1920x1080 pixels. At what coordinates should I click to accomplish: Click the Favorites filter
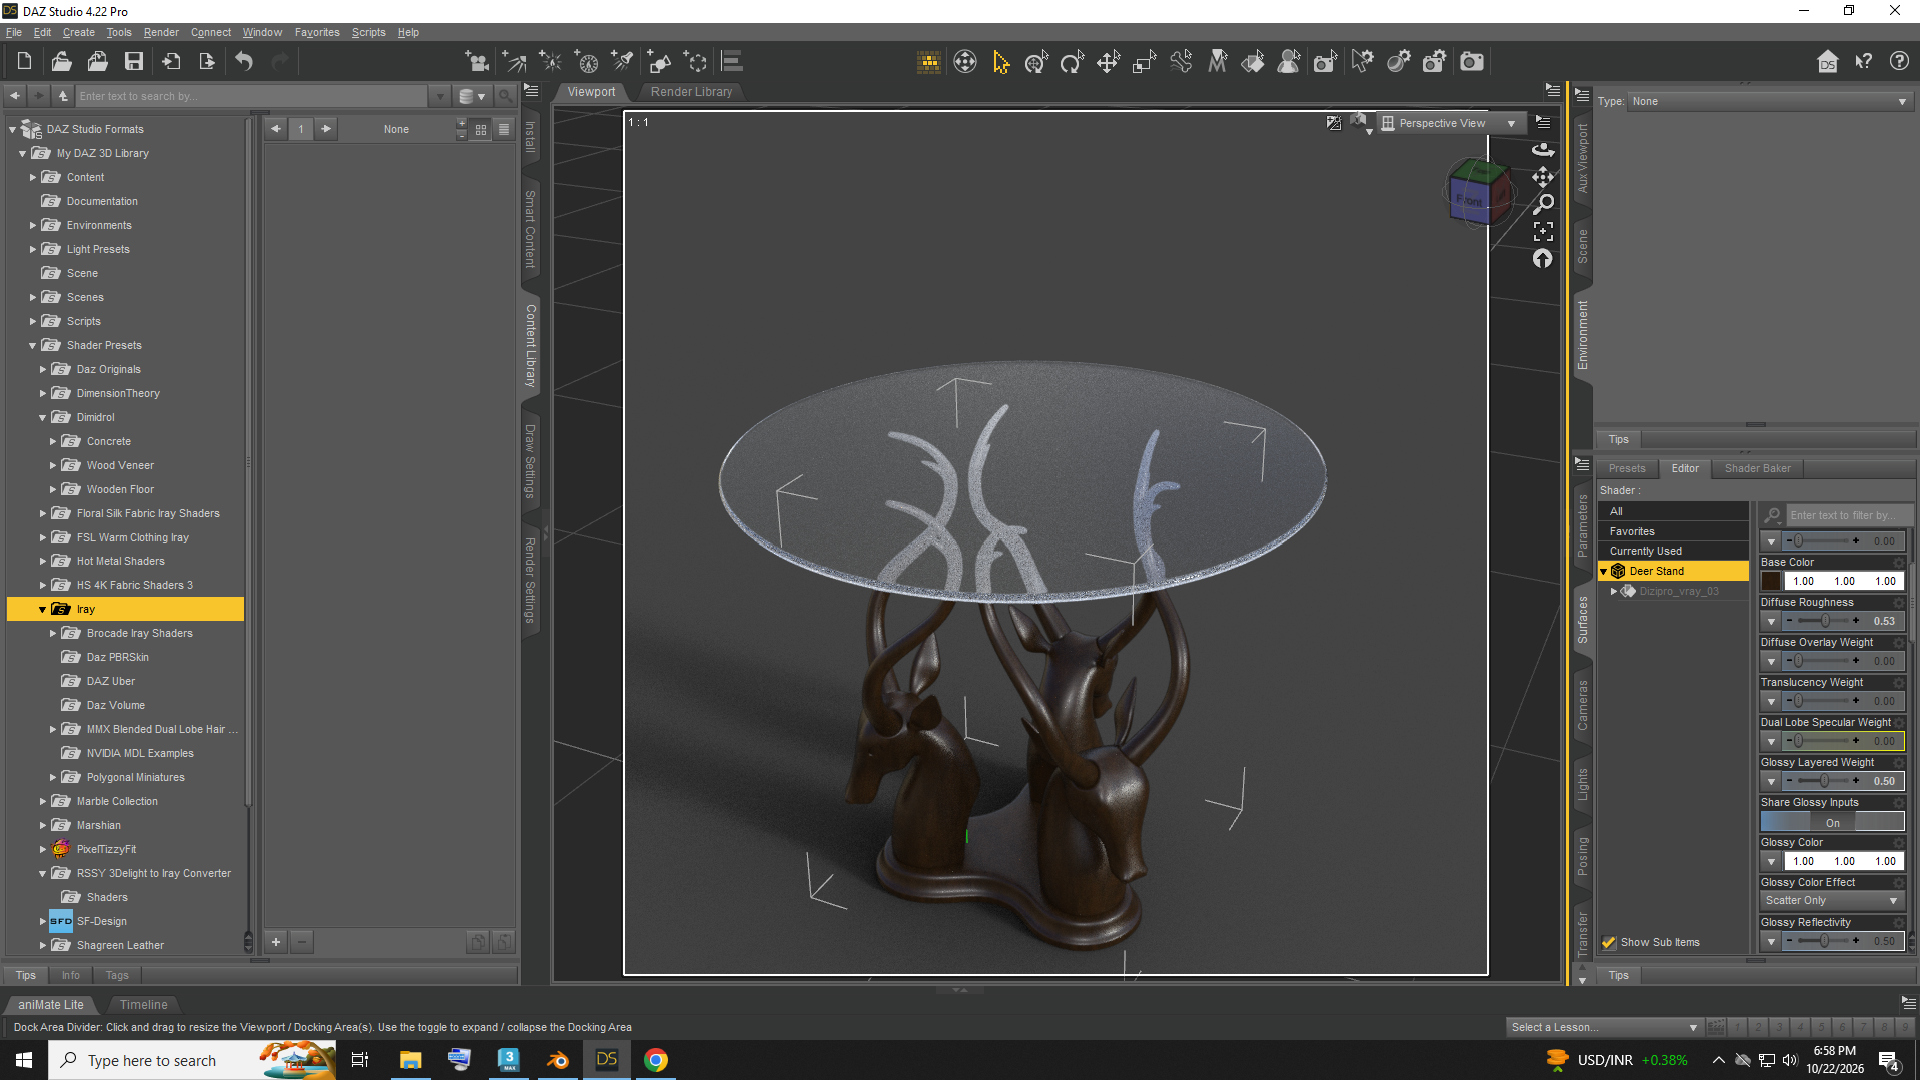(x=1673, y=531)
